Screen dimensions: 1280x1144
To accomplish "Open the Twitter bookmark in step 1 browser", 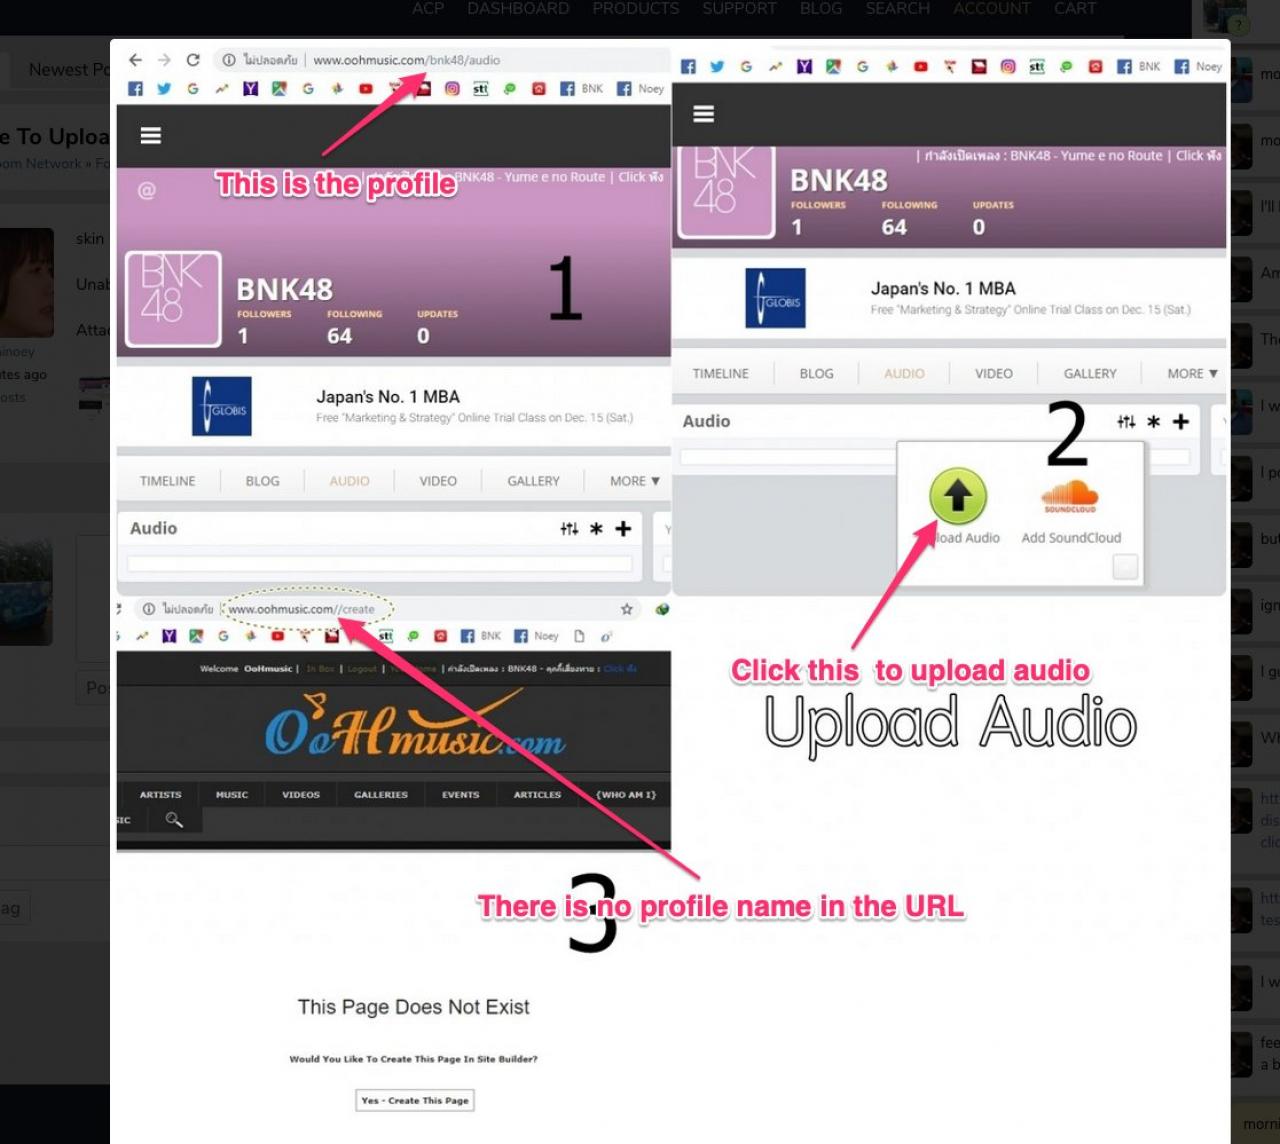I will pyautogui.click(x=164, y=89).
